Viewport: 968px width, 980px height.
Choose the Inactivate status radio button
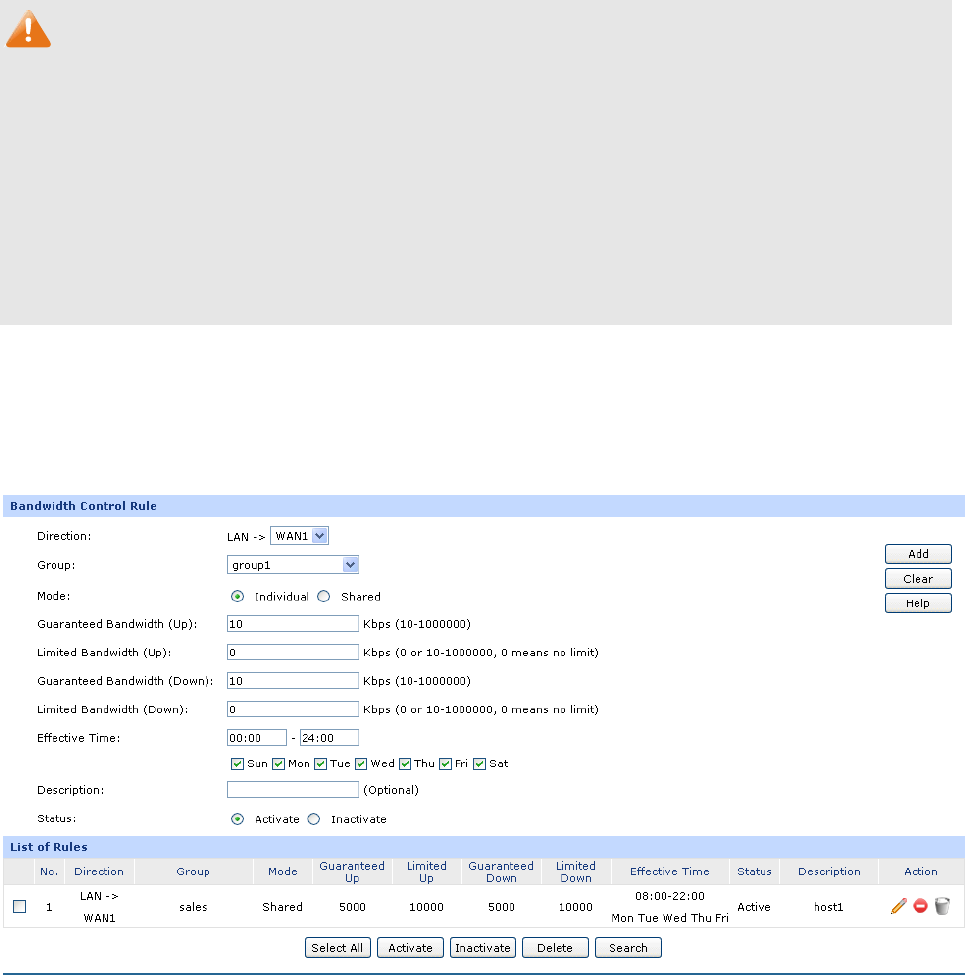click(x=314, y=819)
